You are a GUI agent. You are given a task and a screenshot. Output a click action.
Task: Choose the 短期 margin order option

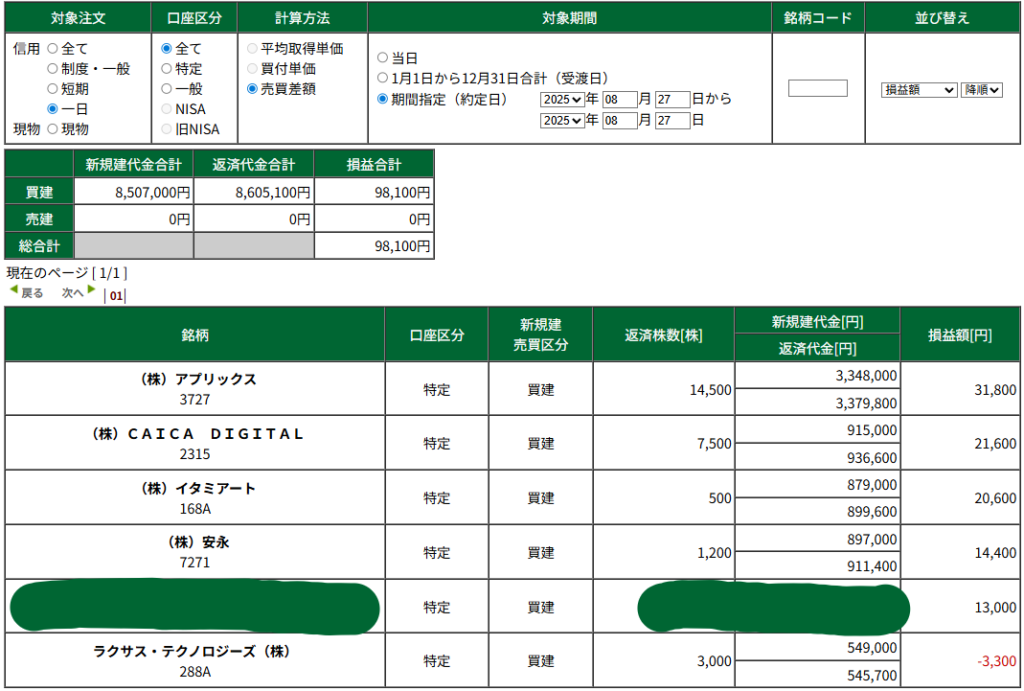52,89
